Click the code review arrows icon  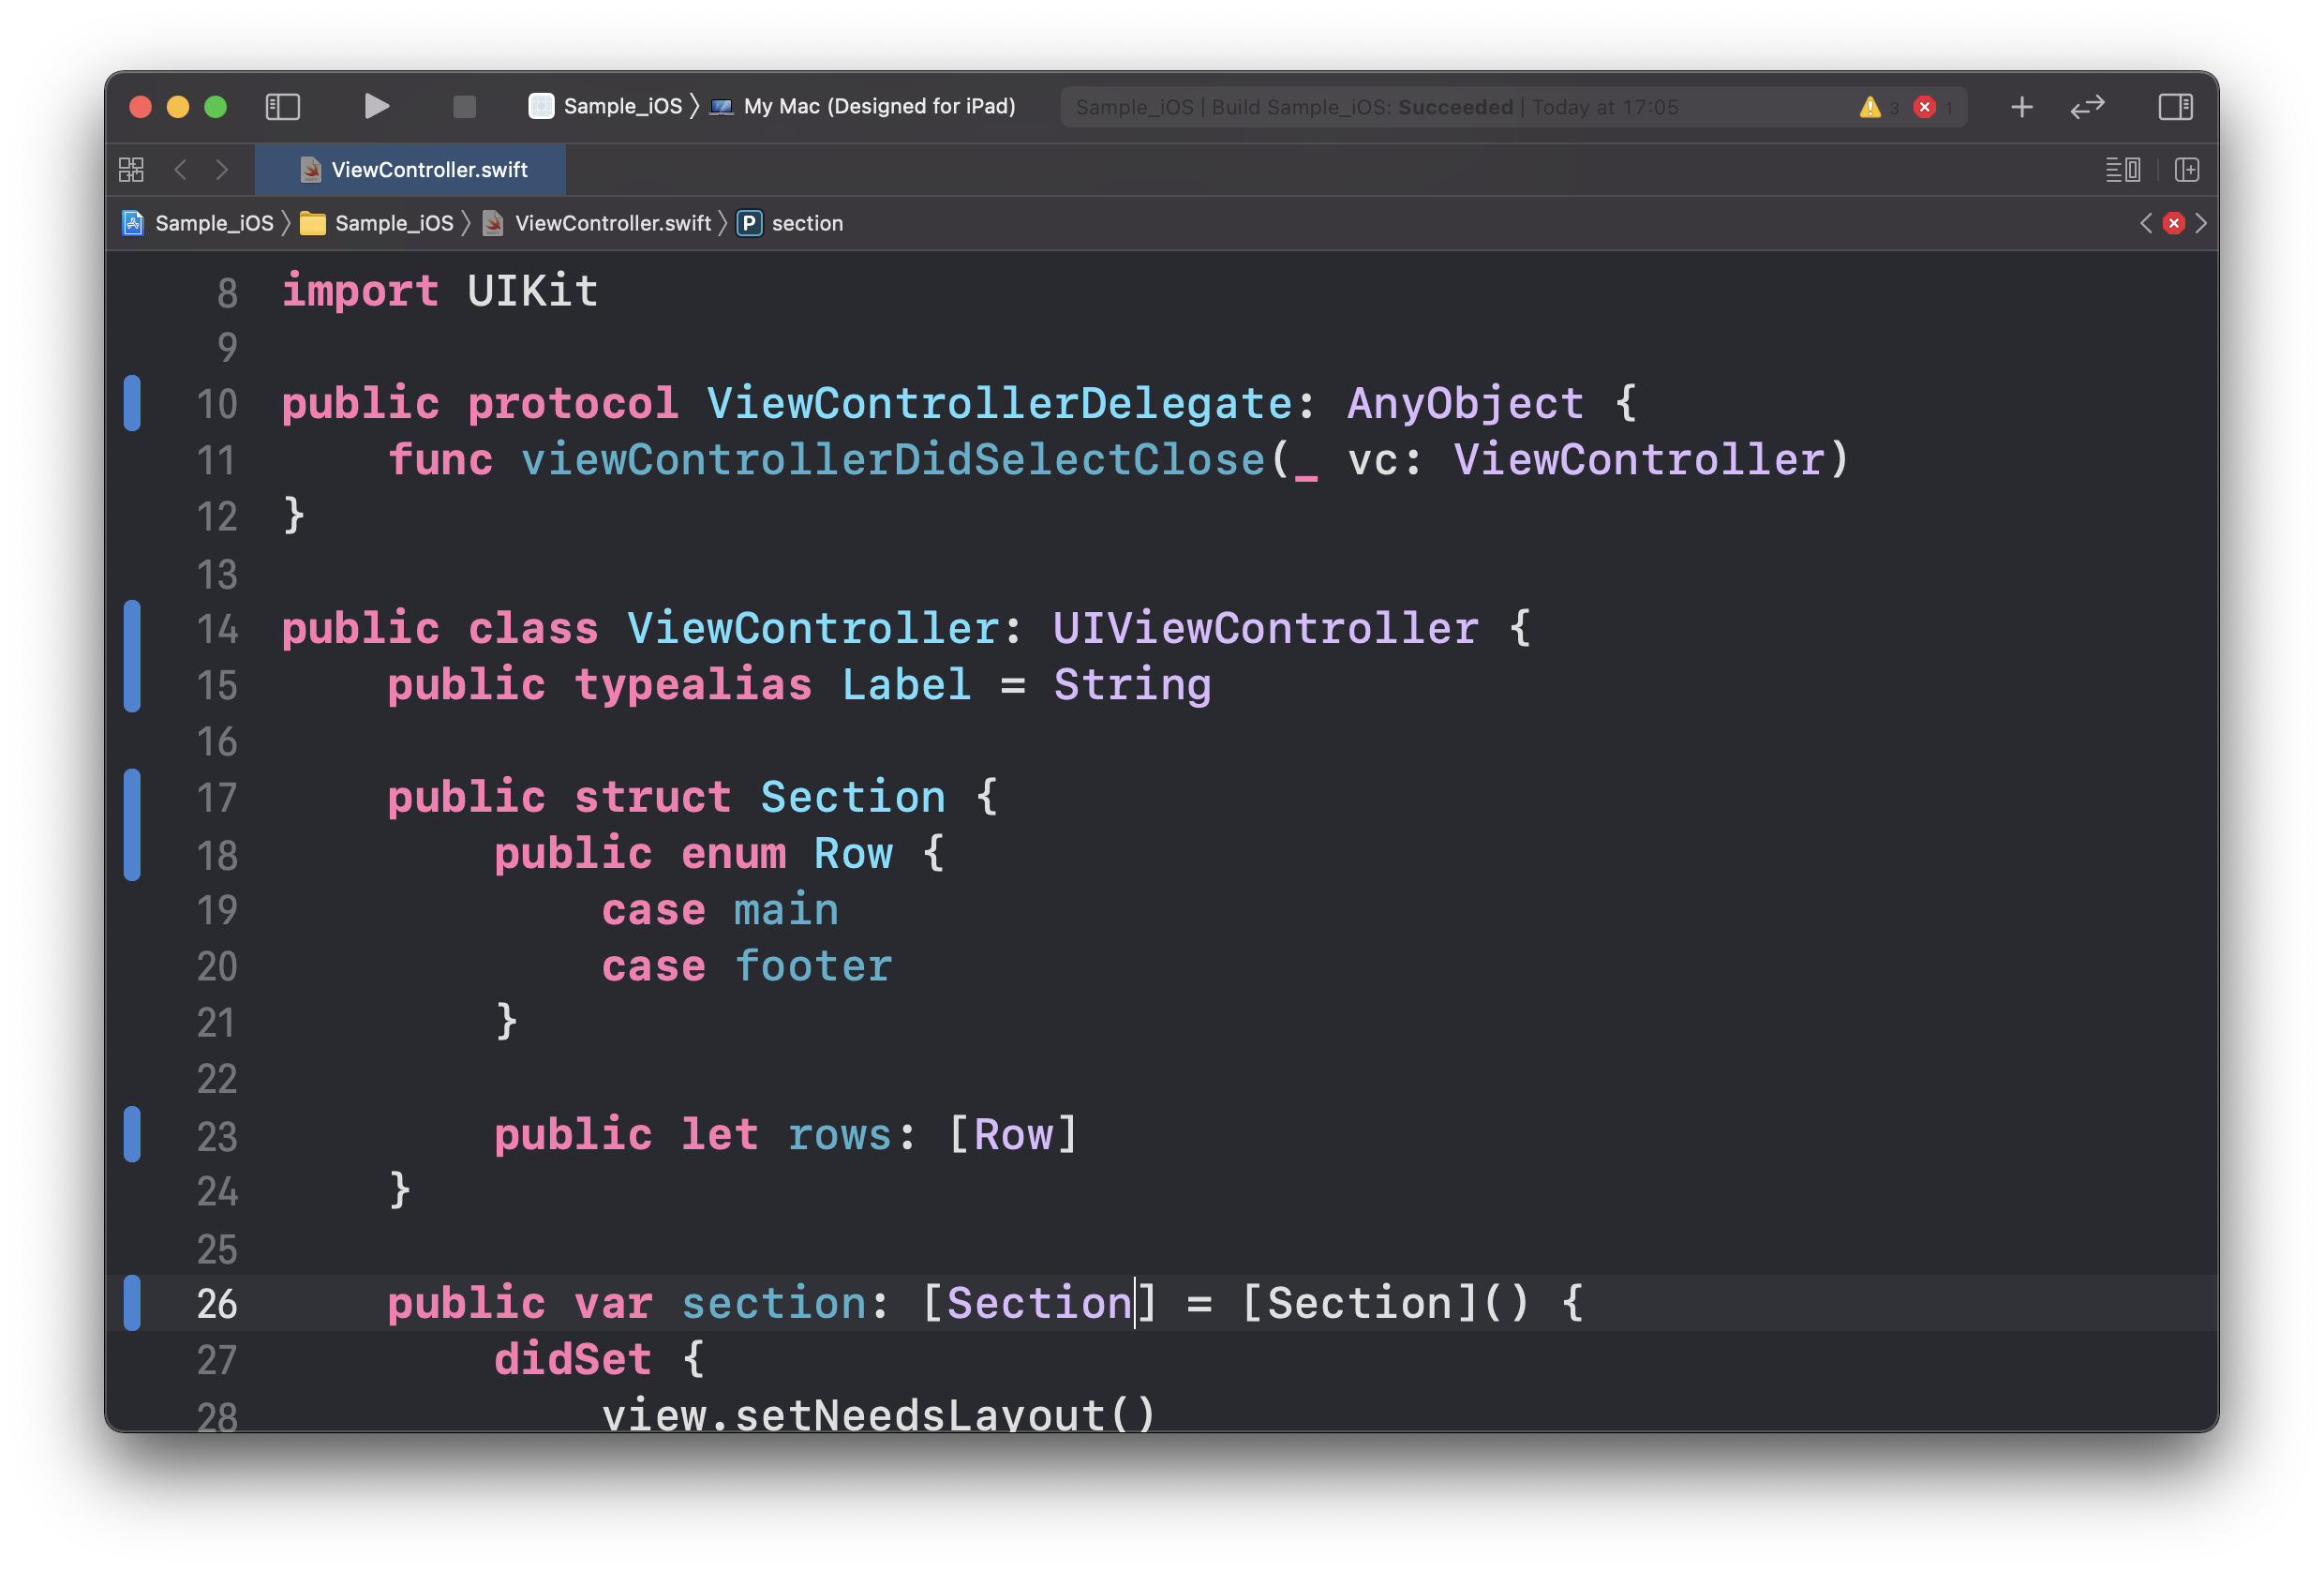tap(2087, 106)
